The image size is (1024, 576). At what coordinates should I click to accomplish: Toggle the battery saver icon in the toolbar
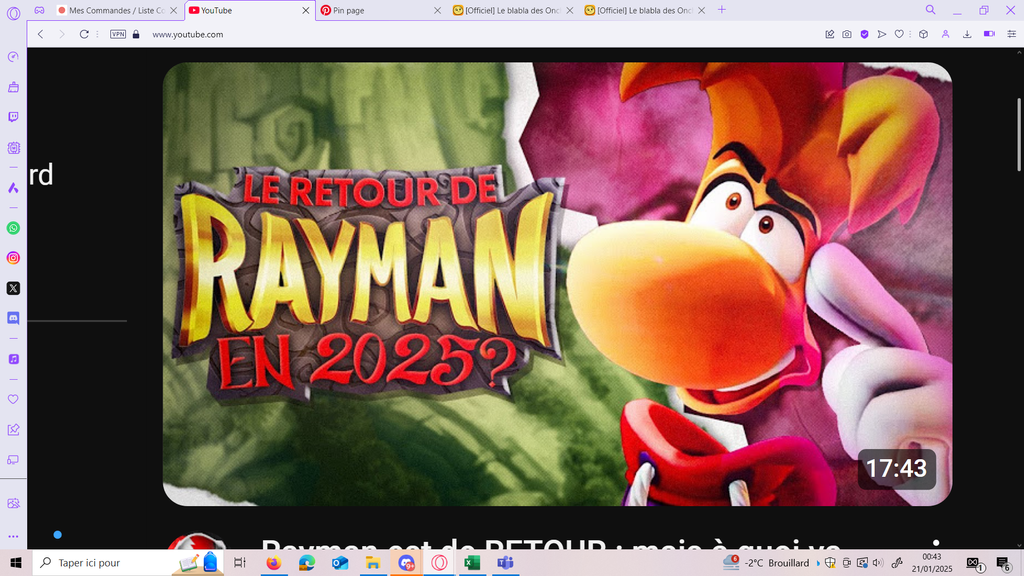click(989, 34)
